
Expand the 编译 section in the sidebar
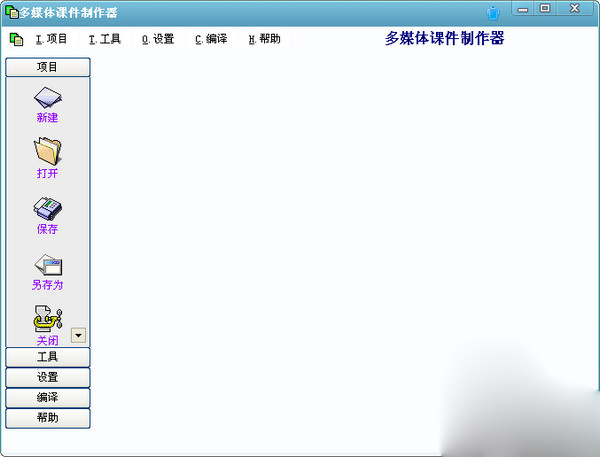pyautogui.click(x=47, y=397)
